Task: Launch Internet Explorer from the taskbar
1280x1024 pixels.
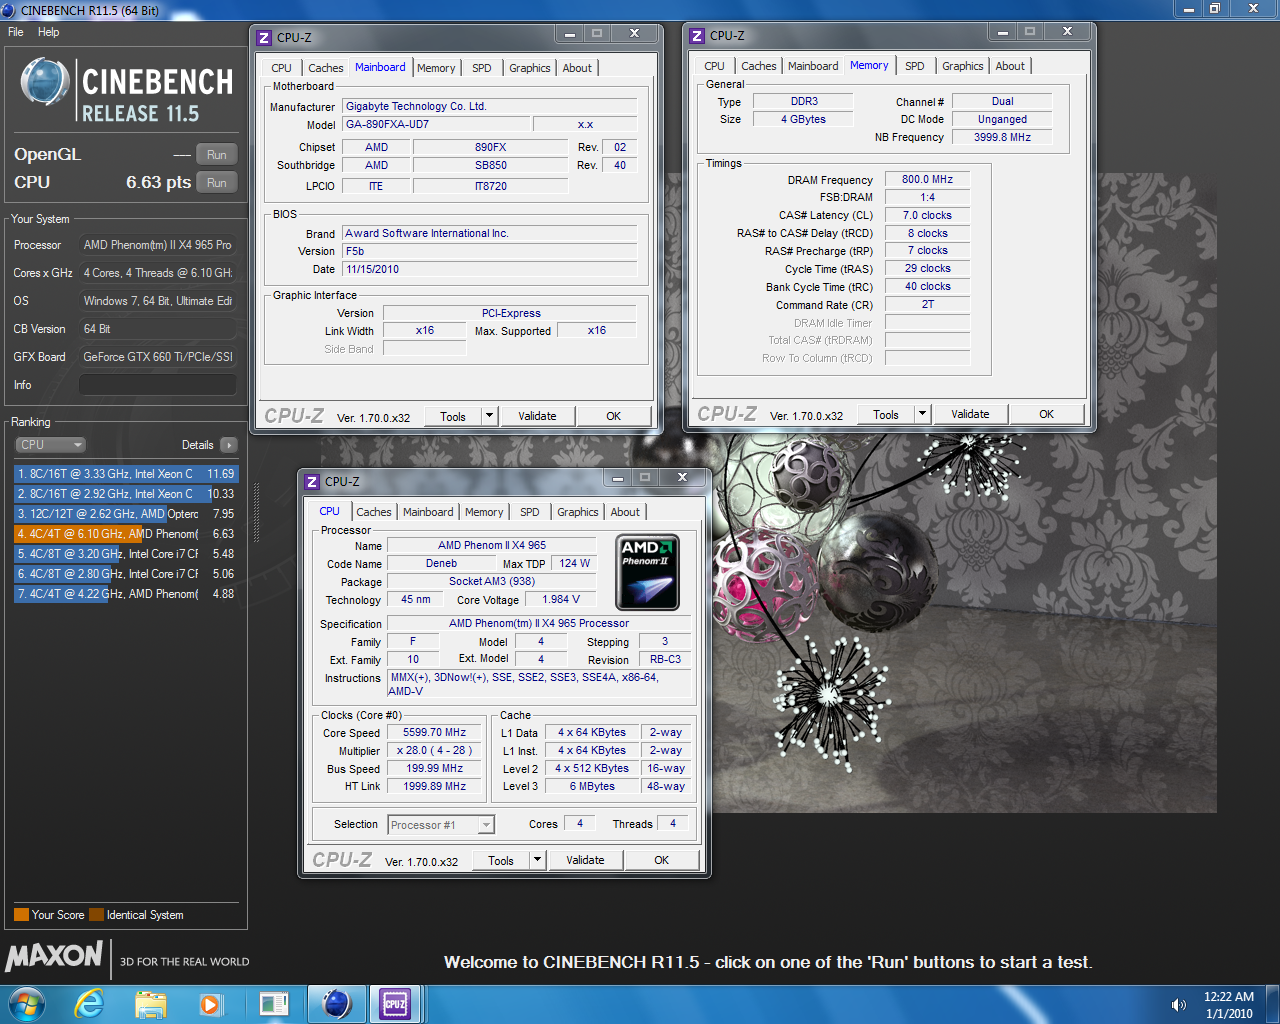Action: (90, 1003)
